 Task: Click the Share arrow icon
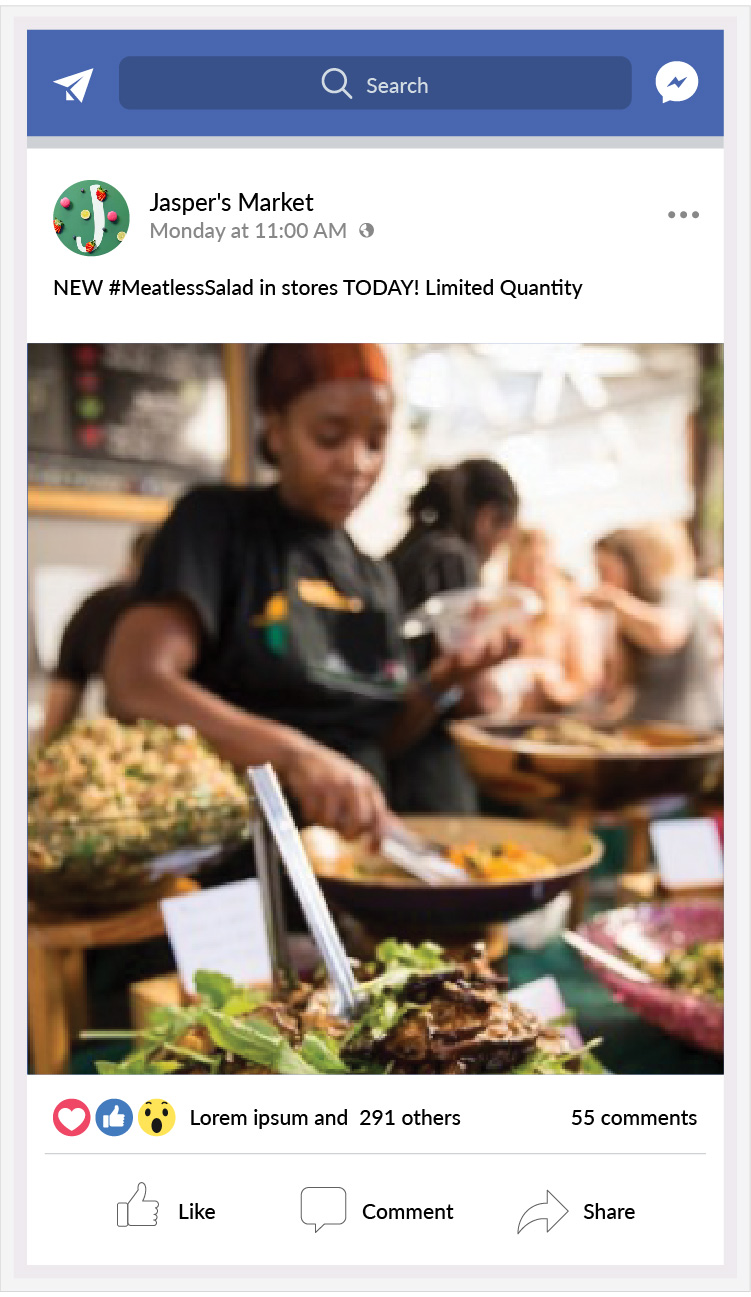point(542,1211)
